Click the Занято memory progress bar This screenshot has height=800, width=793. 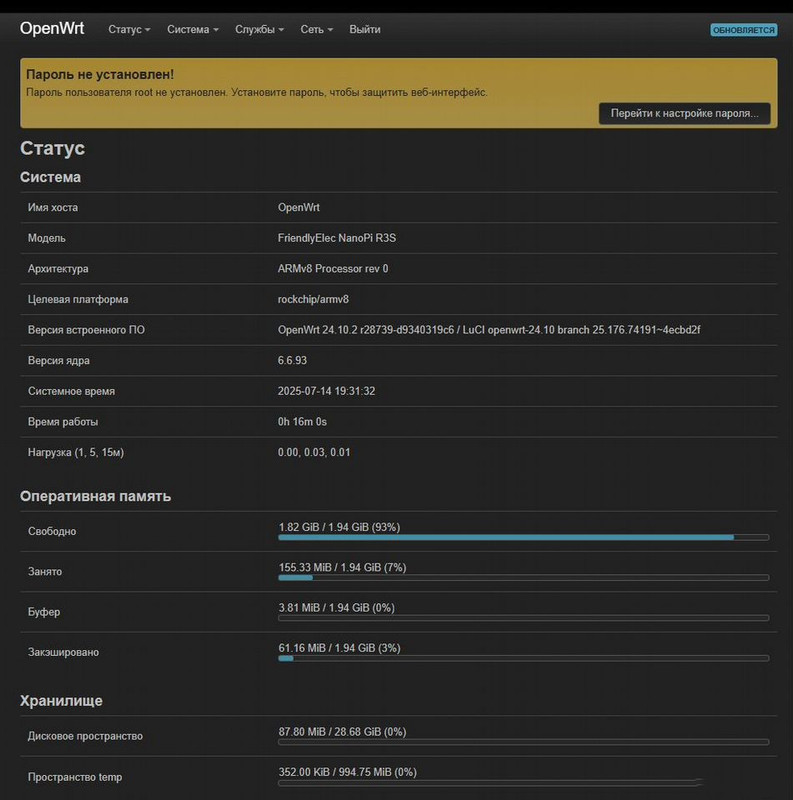[524, 578]
